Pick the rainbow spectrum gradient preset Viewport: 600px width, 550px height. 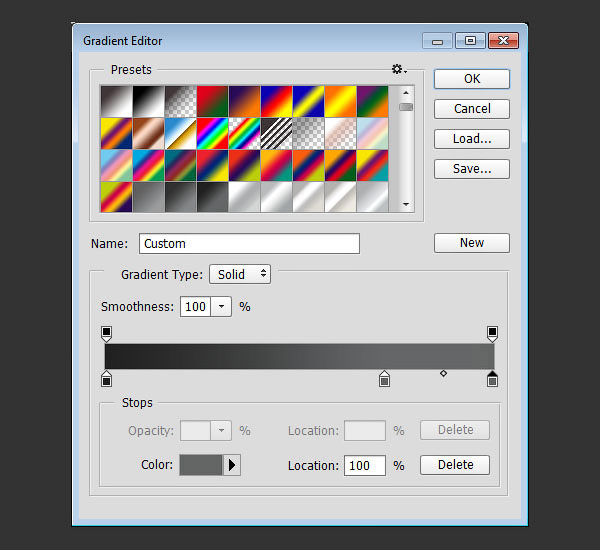(212, 133)
